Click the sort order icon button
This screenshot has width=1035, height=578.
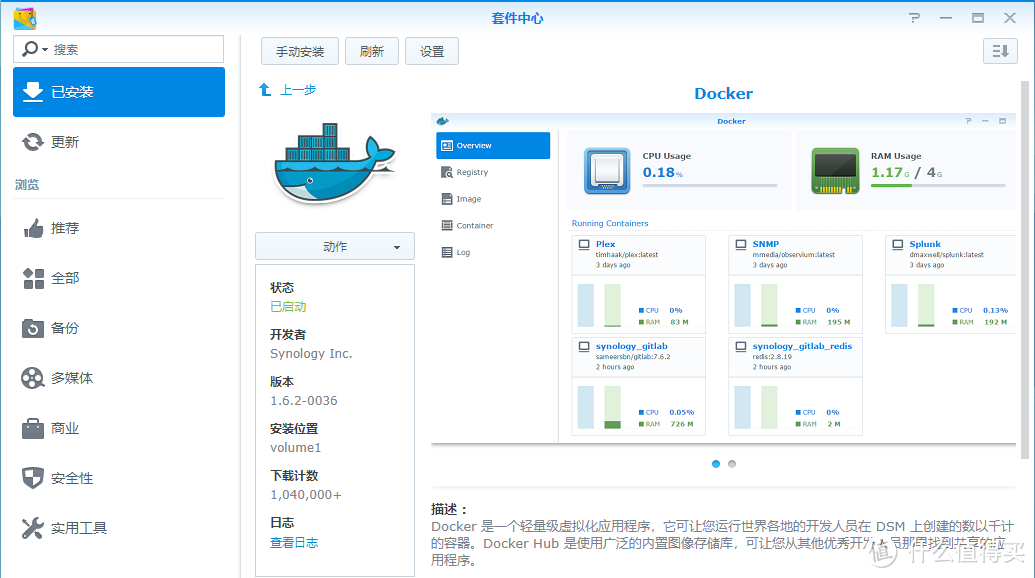(1000, 51)
